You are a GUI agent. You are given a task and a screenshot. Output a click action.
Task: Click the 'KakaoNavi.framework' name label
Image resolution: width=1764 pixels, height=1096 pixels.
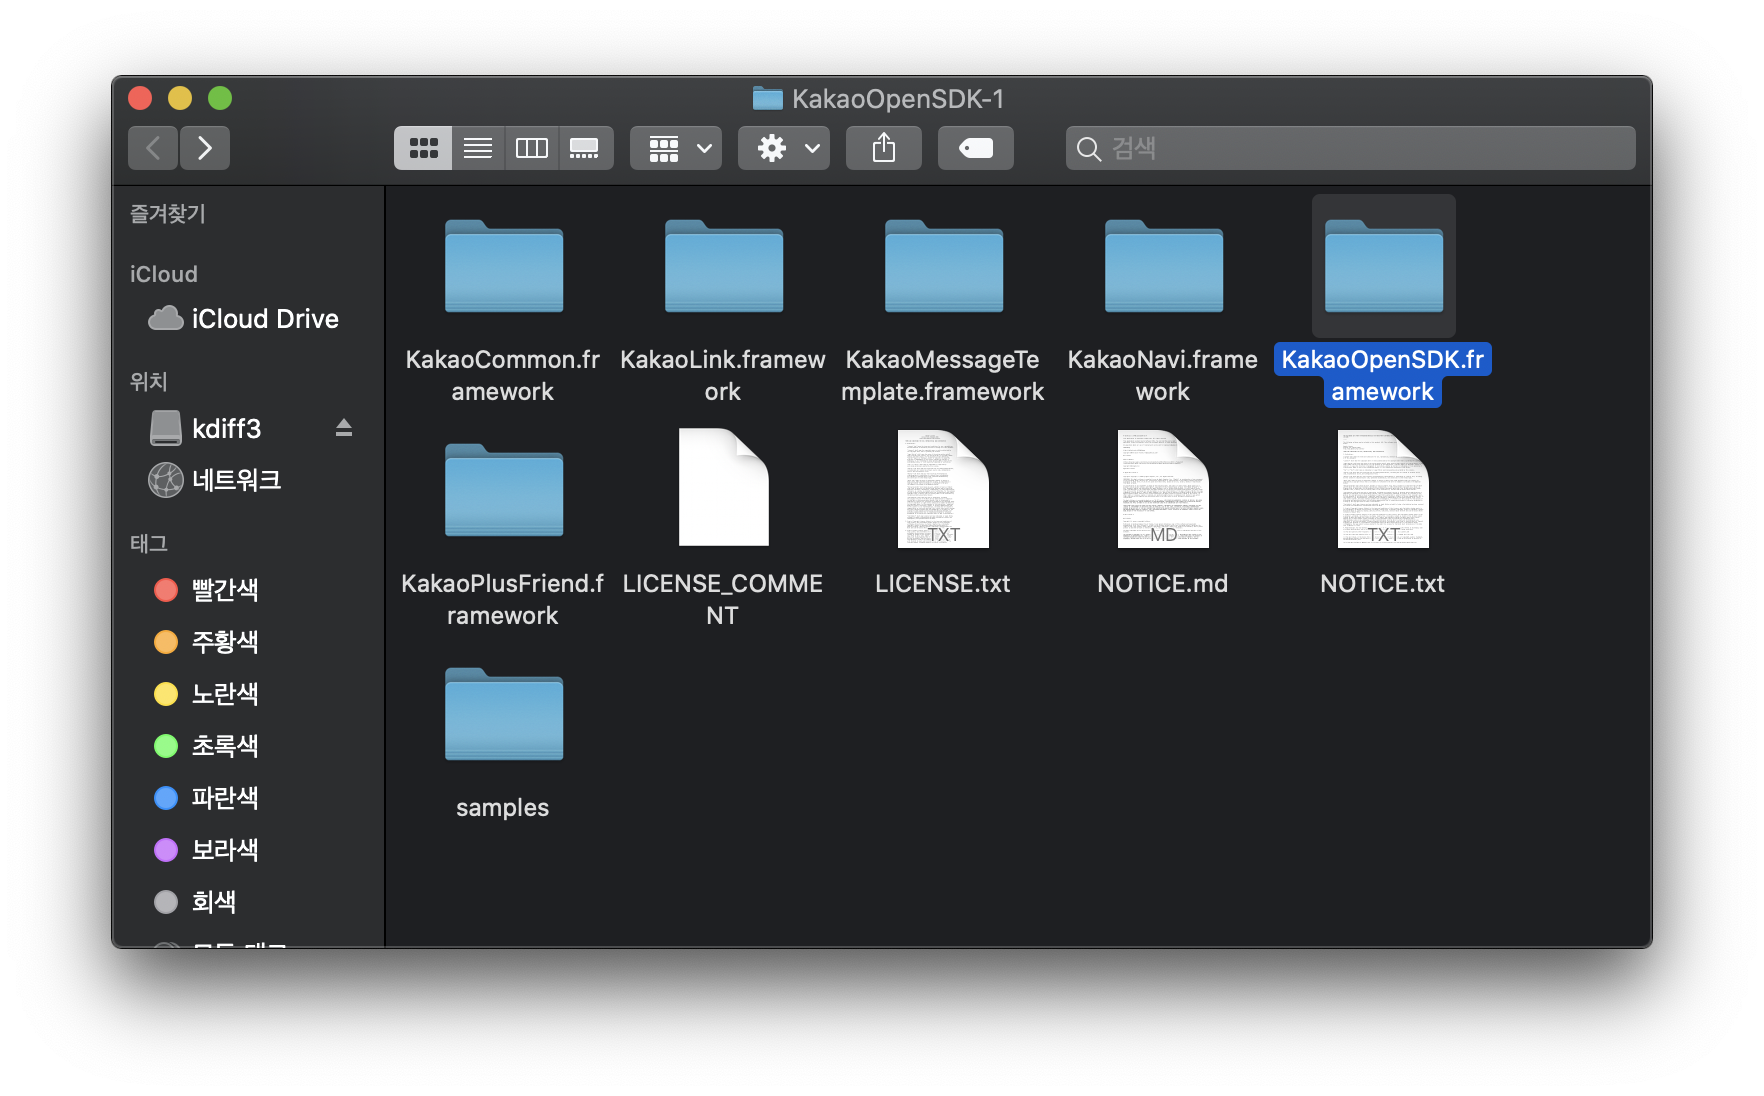pos(1163,376)
